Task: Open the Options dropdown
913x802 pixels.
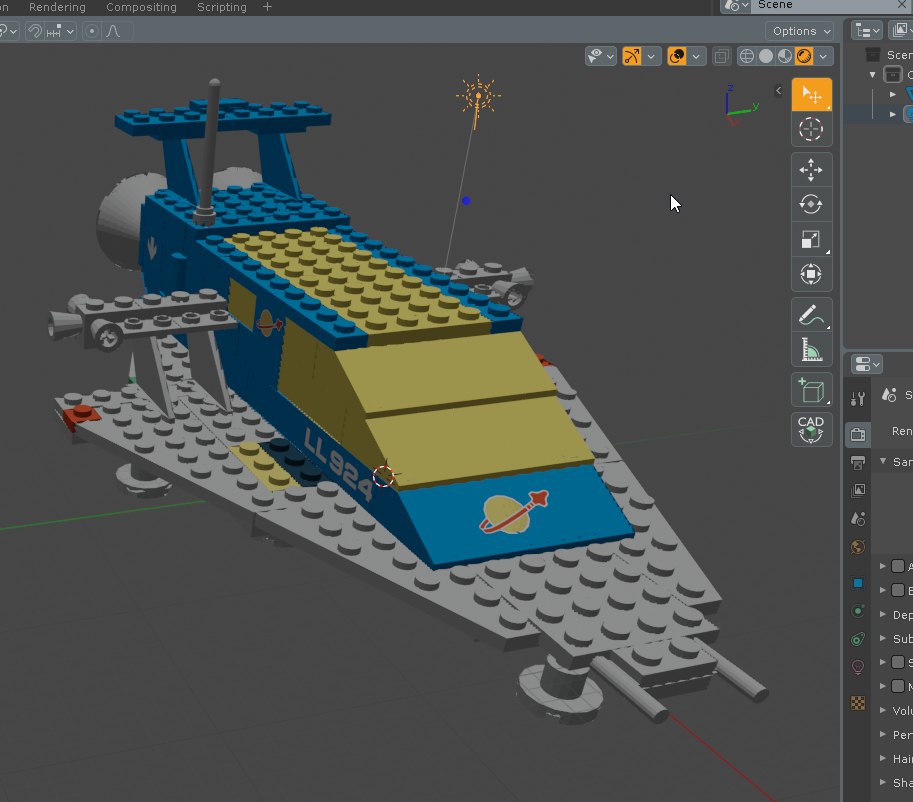Action: click(x=801, y=31)
